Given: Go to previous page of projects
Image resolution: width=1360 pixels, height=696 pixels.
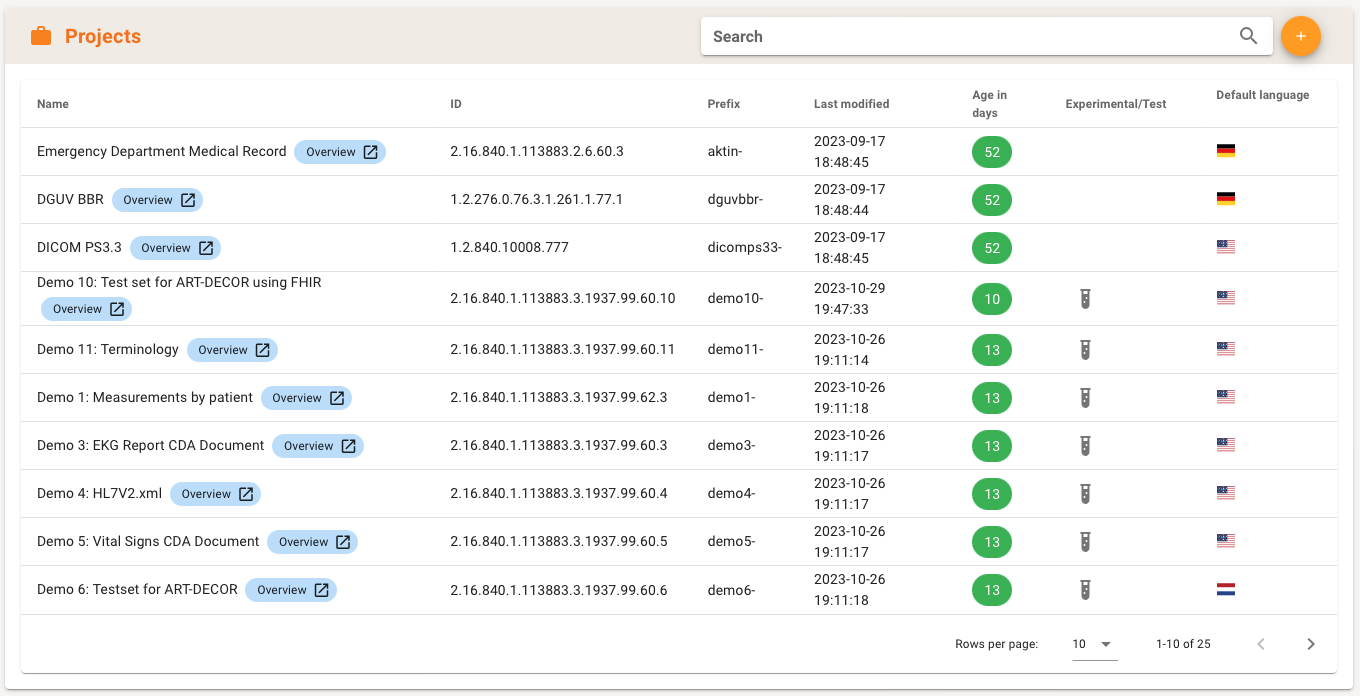Looking at the screenshot, I should tap(1261, 644).
